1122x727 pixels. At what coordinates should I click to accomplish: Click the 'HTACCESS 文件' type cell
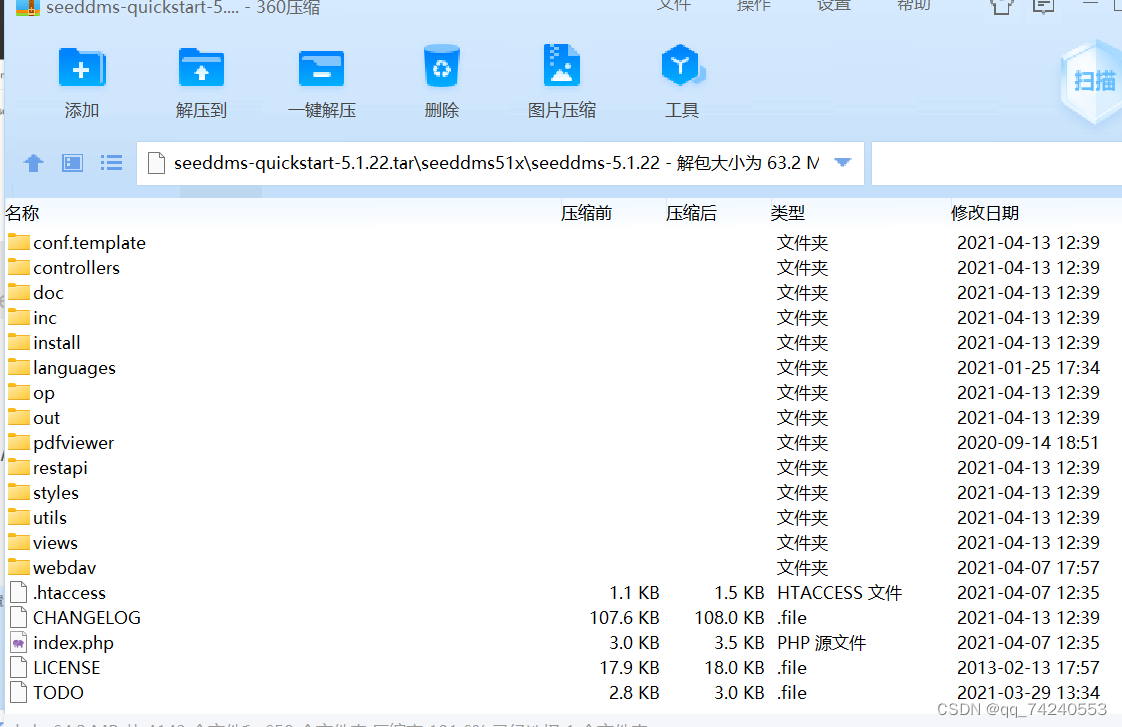tap(839, 592)
